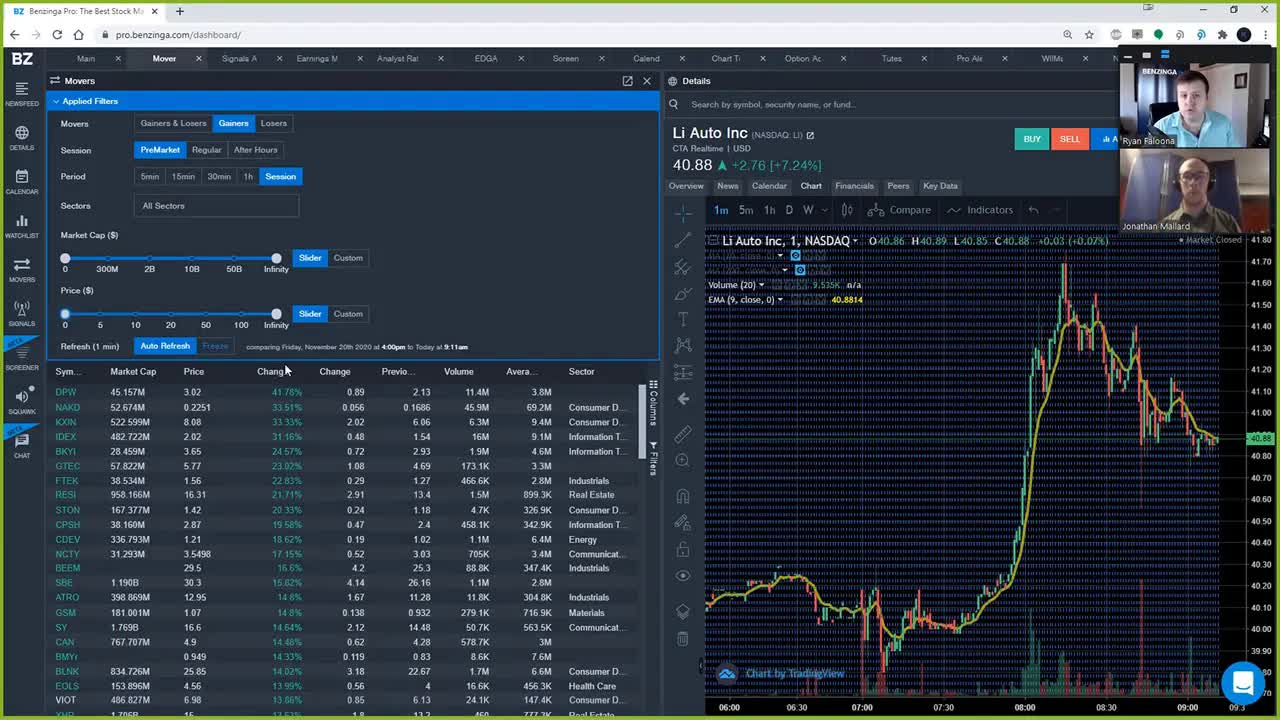This screenshot has width=1280, height=720.
Task: Open the Watchlist sidebar icon
Action: [x=22, y=226]
